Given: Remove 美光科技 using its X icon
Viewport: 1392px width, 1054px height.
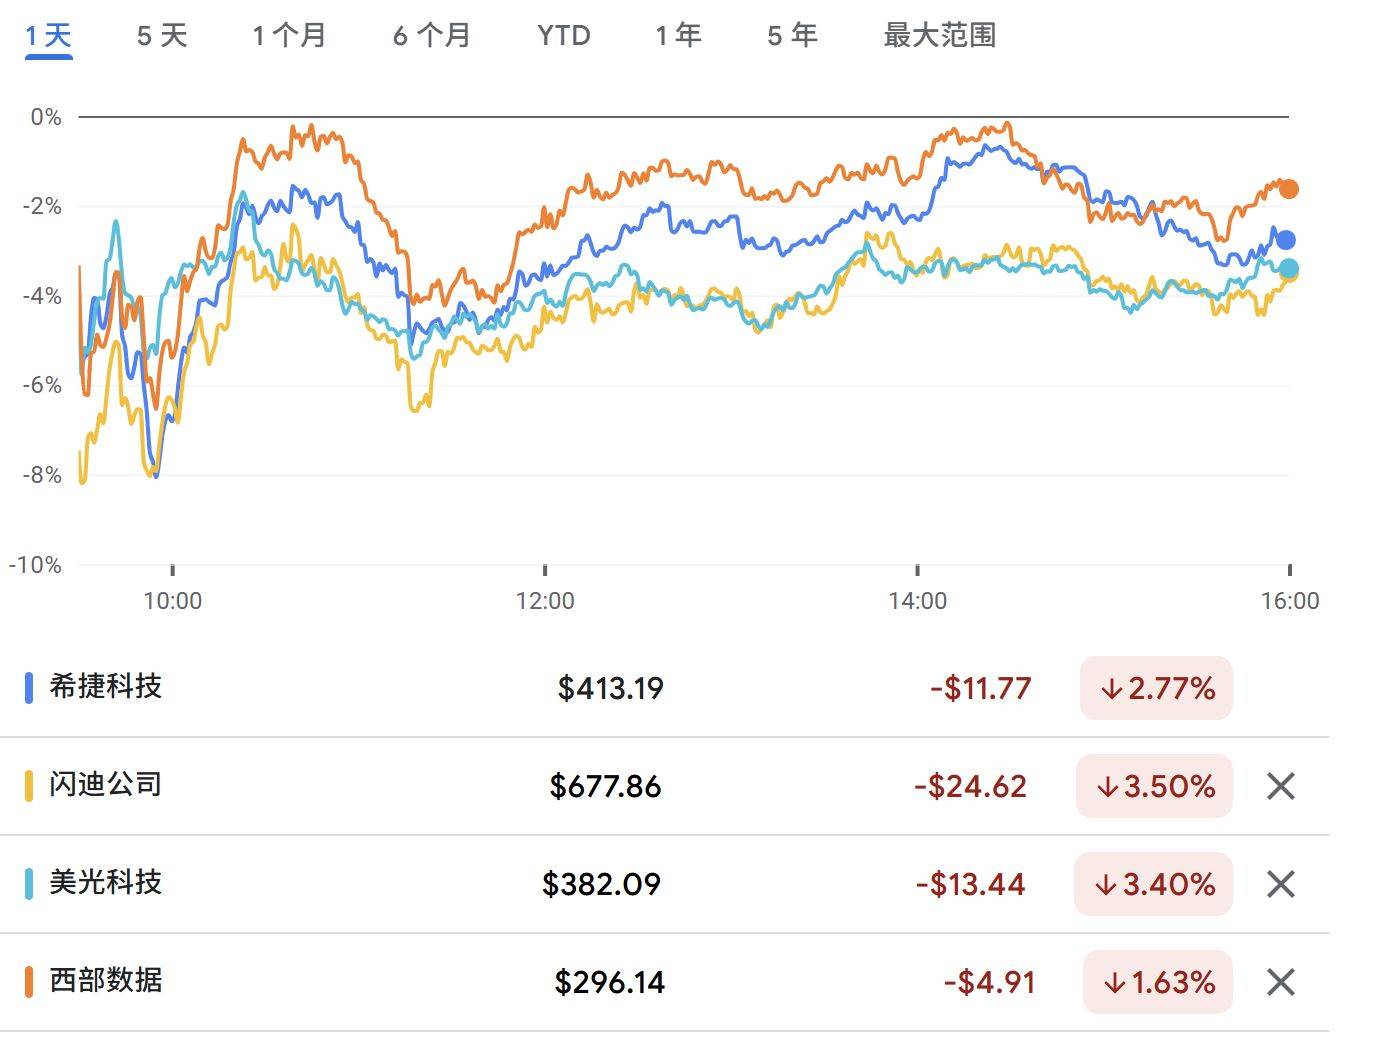Looking at the screenshot, I should (1280, 884).
